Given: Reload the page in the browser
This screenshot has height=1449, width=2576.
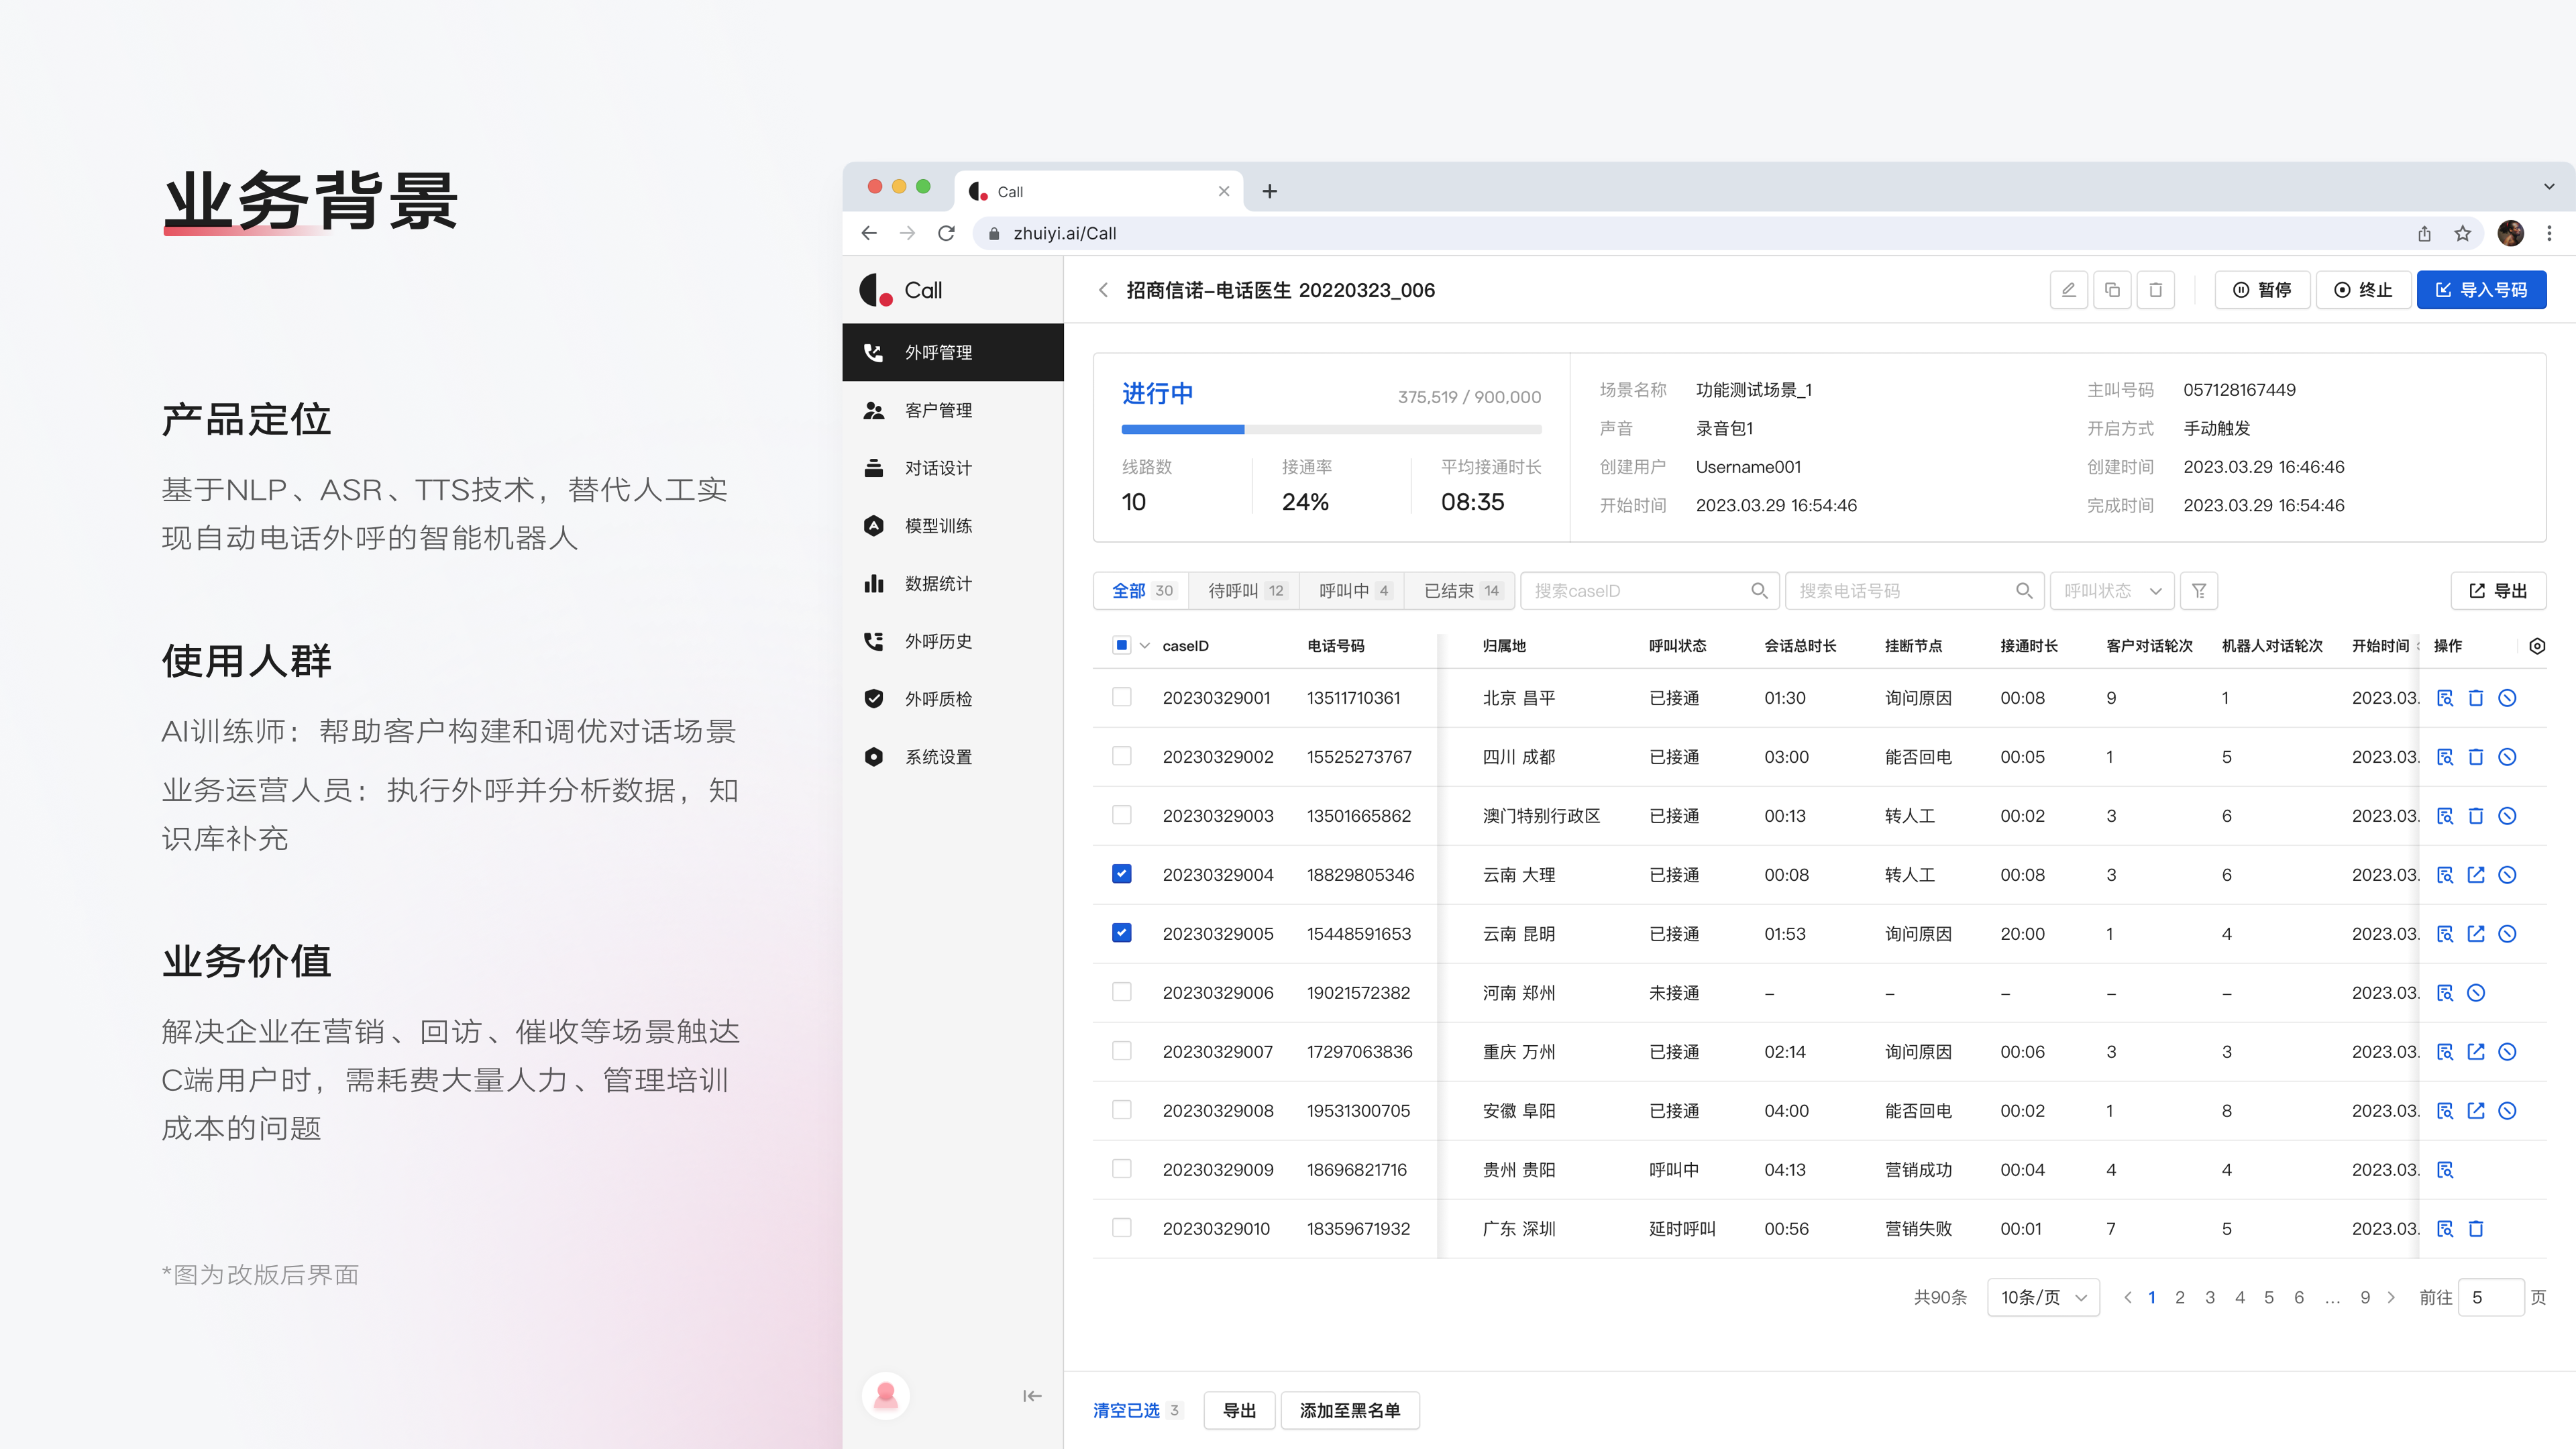Looking at the screenshot, I should pos(946,233).
